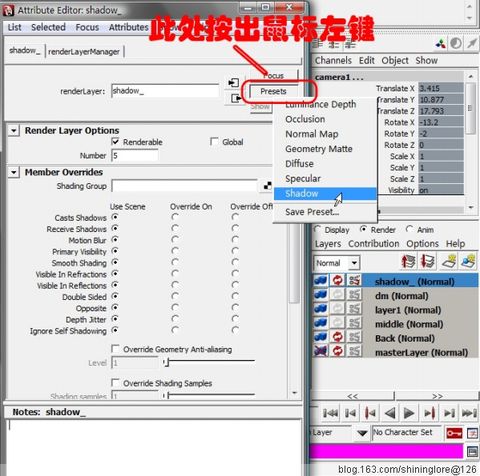Enable Override Geometry Anti-aliasing checkbox
The height and width of the screenshot is (476, 480).
(x=115, y=349)
